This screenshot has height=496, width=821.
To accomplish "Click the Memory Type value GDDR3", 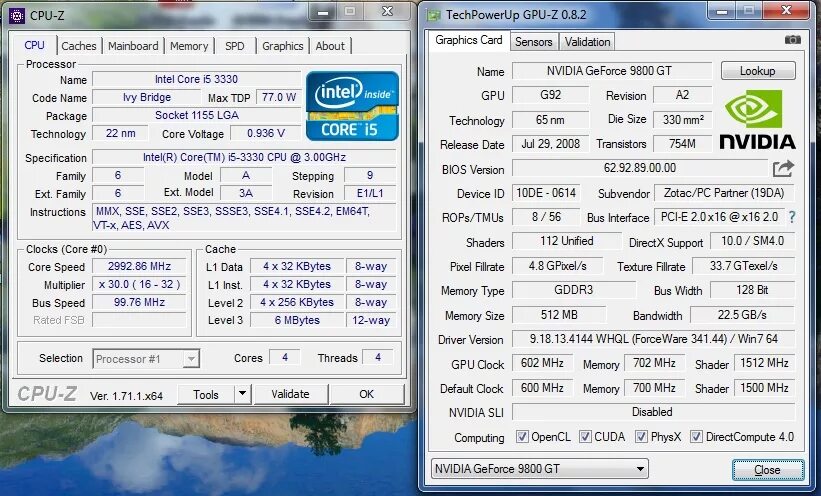I will point(574,290).
